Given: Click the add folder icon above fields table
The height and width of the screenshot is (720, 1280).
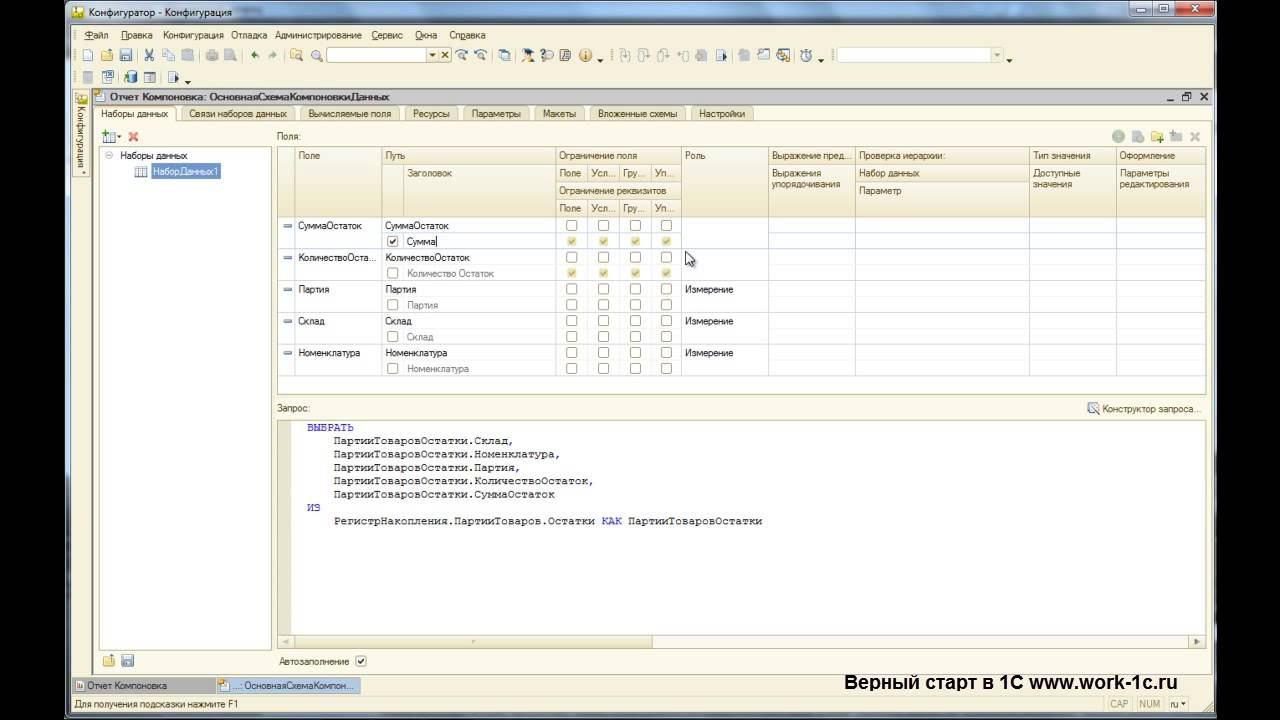Looking at the screenshot, I should 1157,136.
